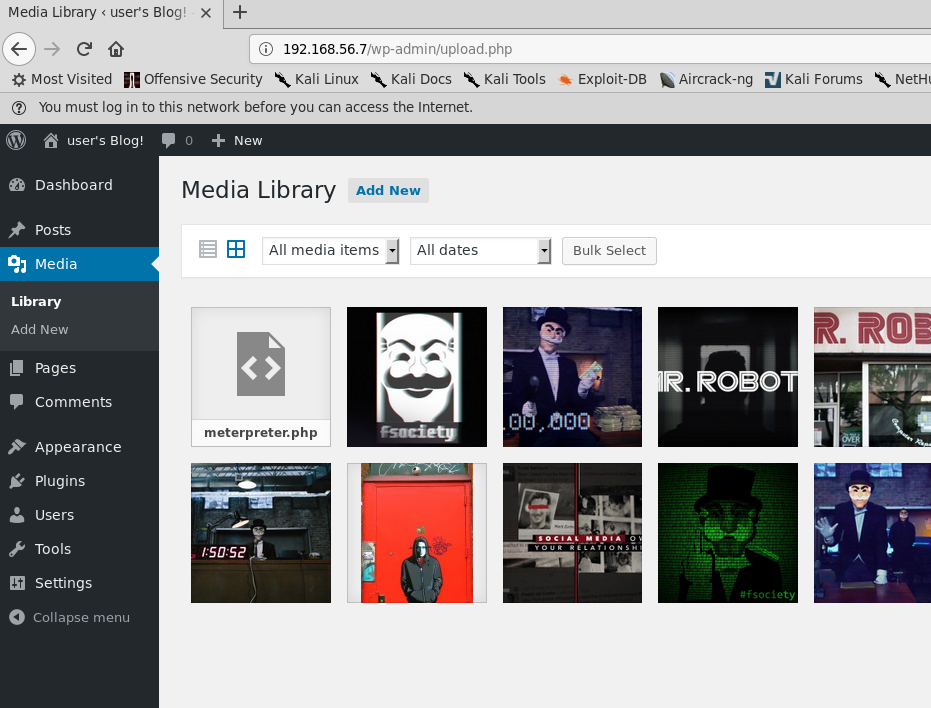Click the Settings sliders icon
This screenshot has height=708, width=931.
[x=17, y=583]
